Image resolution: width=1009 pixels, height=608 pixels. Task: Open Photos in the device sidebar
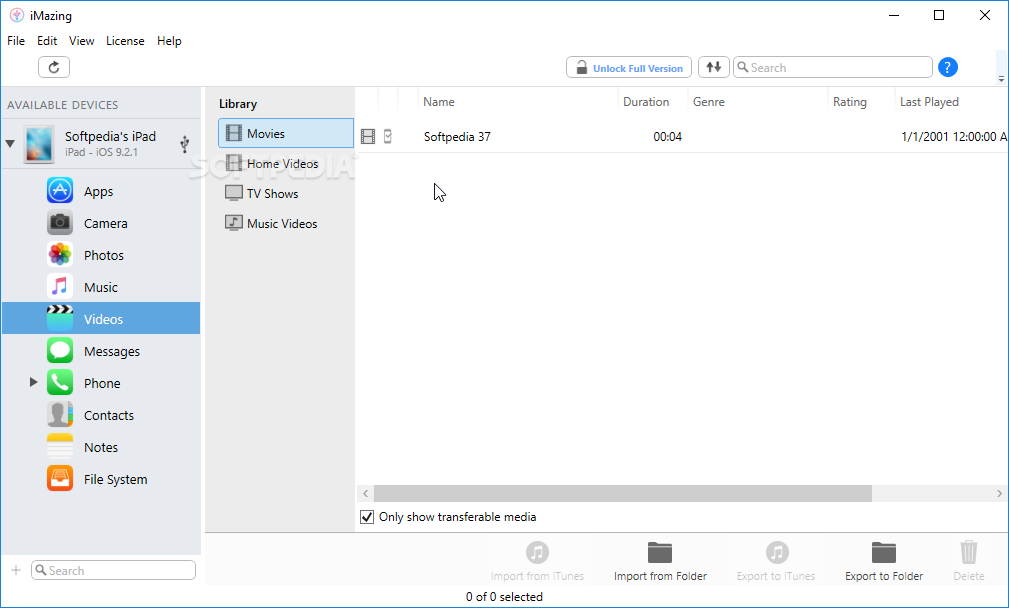pyautogui.click(x=101, y=255)
